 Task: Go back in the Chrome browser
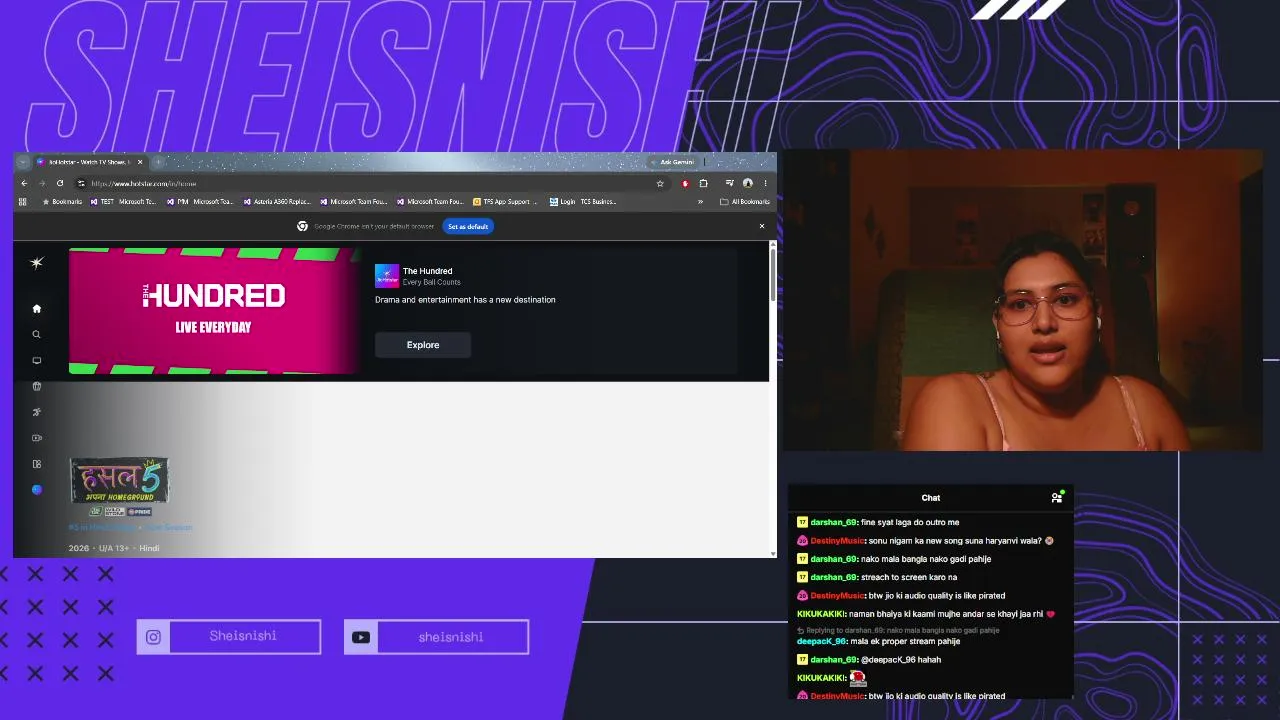tap(24, 184)
